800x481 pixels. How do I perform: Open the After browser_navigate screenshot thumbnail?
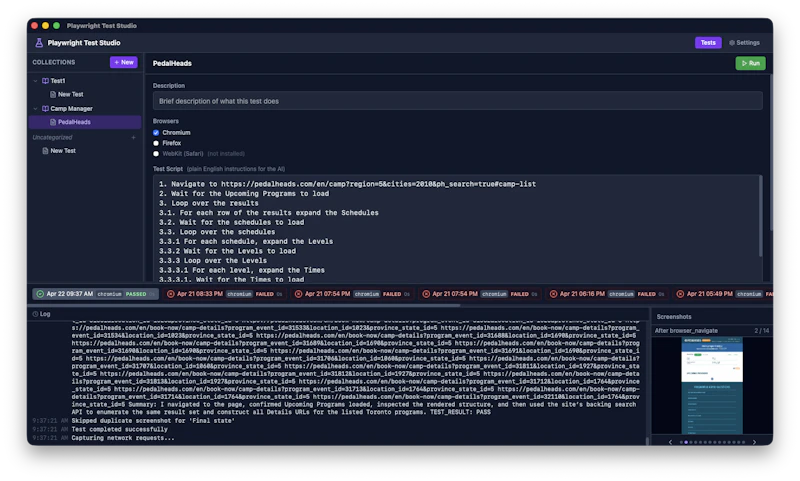point(712,386)
